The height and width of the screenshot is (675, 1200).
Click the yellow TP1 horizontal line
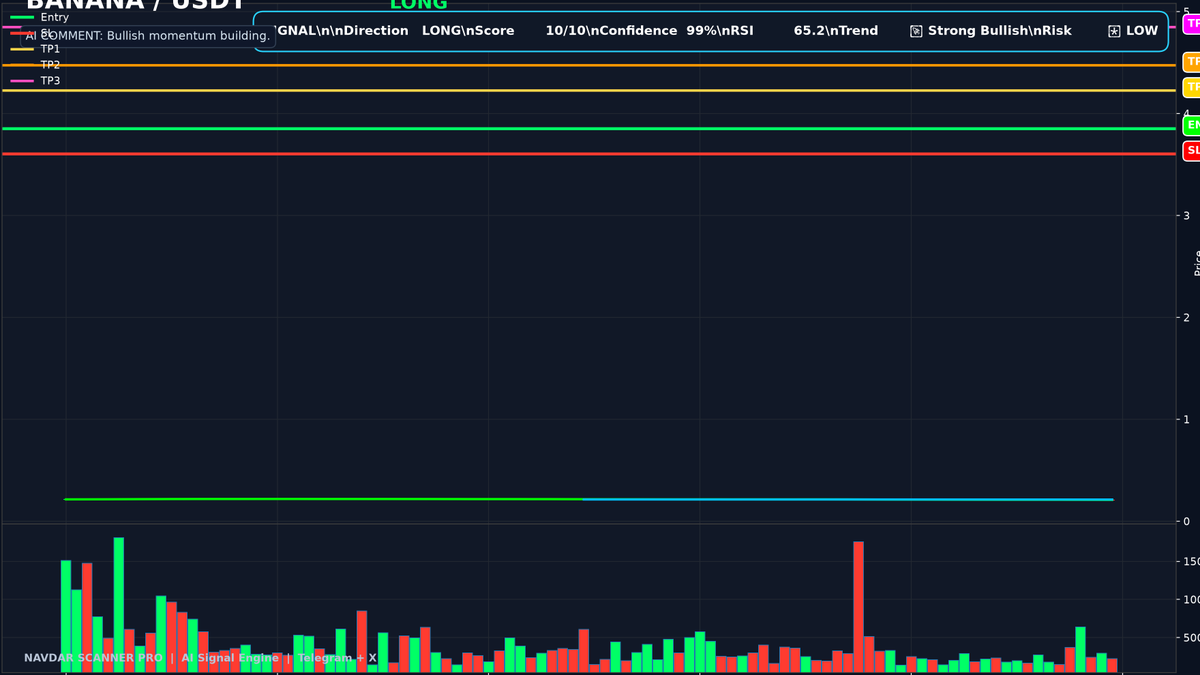click(x=588, y=90)
